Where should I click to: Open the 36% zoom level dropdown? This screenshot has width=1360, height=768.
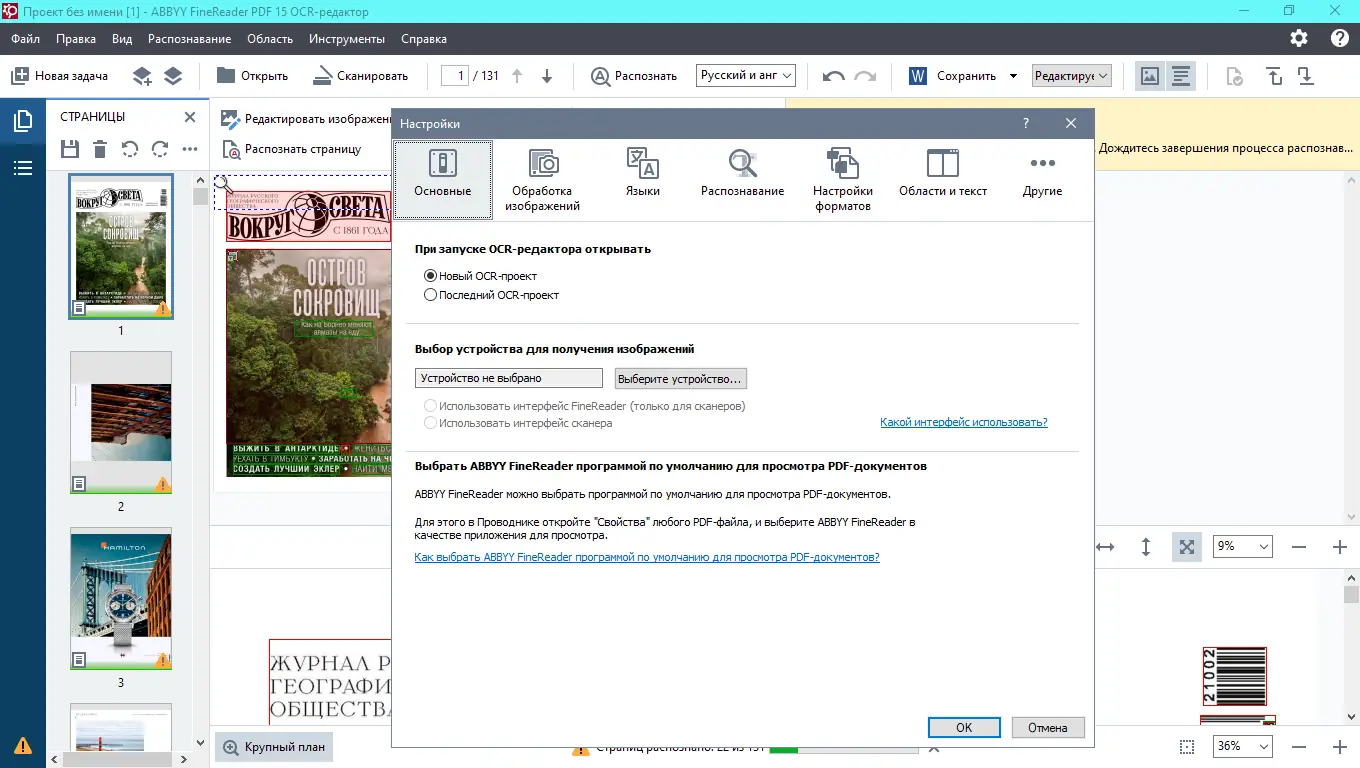pos(1242,746)
